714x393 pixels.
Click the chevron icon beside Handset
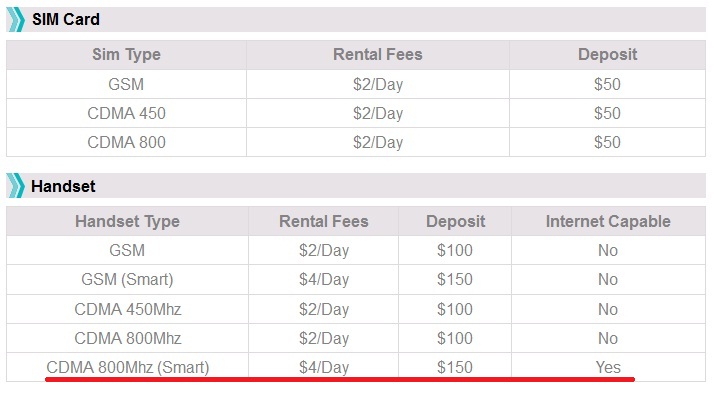(16, 186)
